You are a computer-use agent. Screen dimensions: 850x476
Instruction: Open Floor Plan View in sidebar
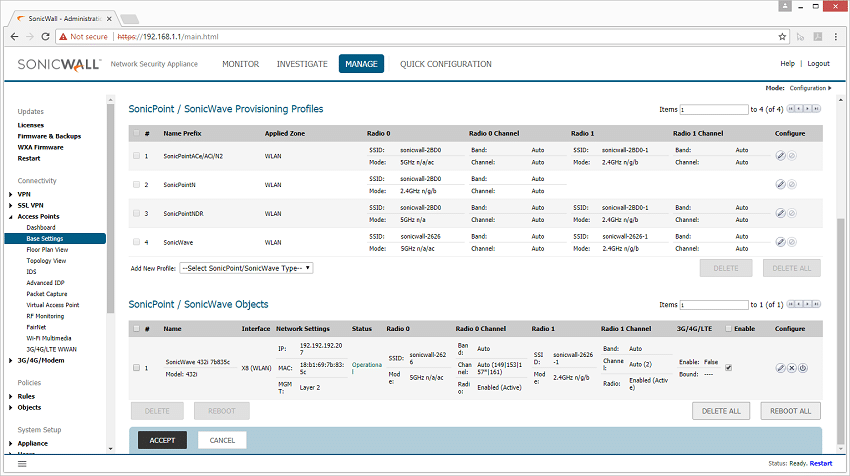[x=47, y=249]
